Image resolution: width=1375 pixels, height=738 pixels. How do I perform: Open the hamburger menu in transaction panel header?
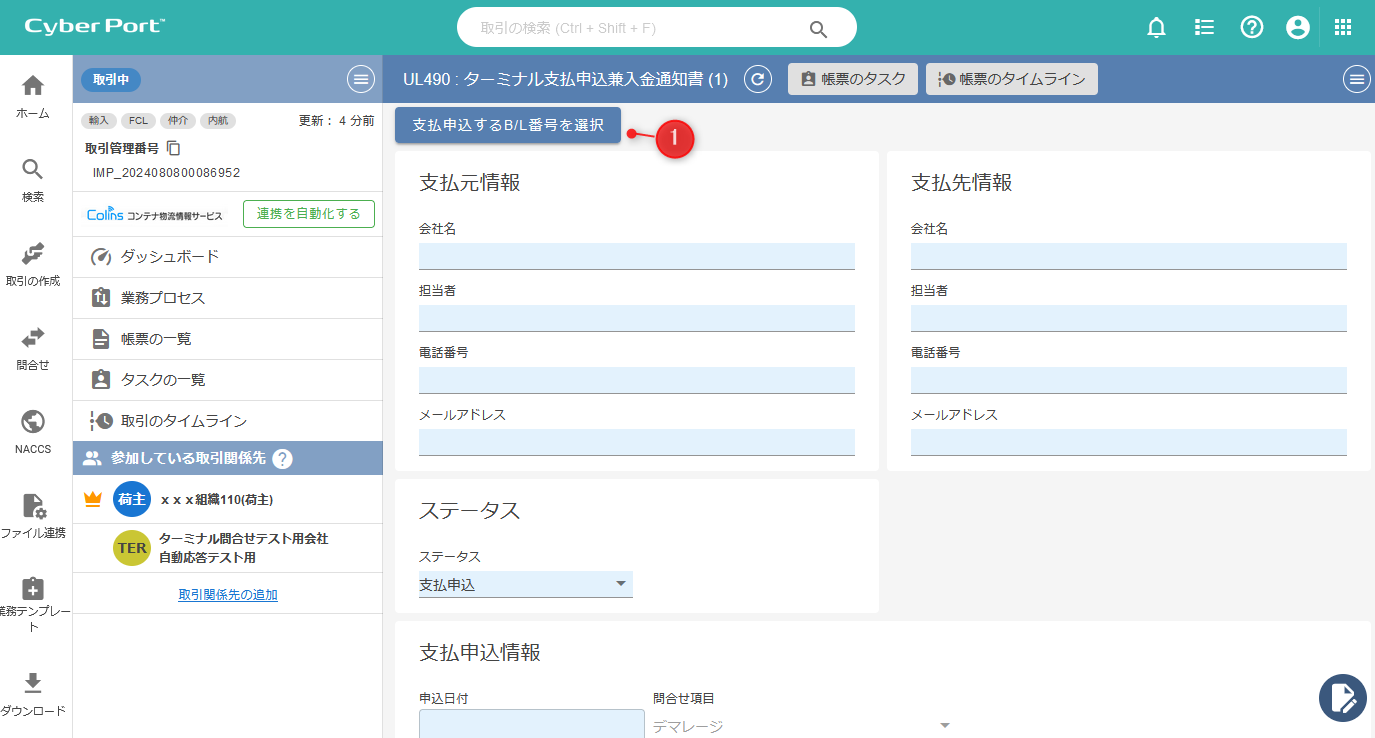[360, 80]
